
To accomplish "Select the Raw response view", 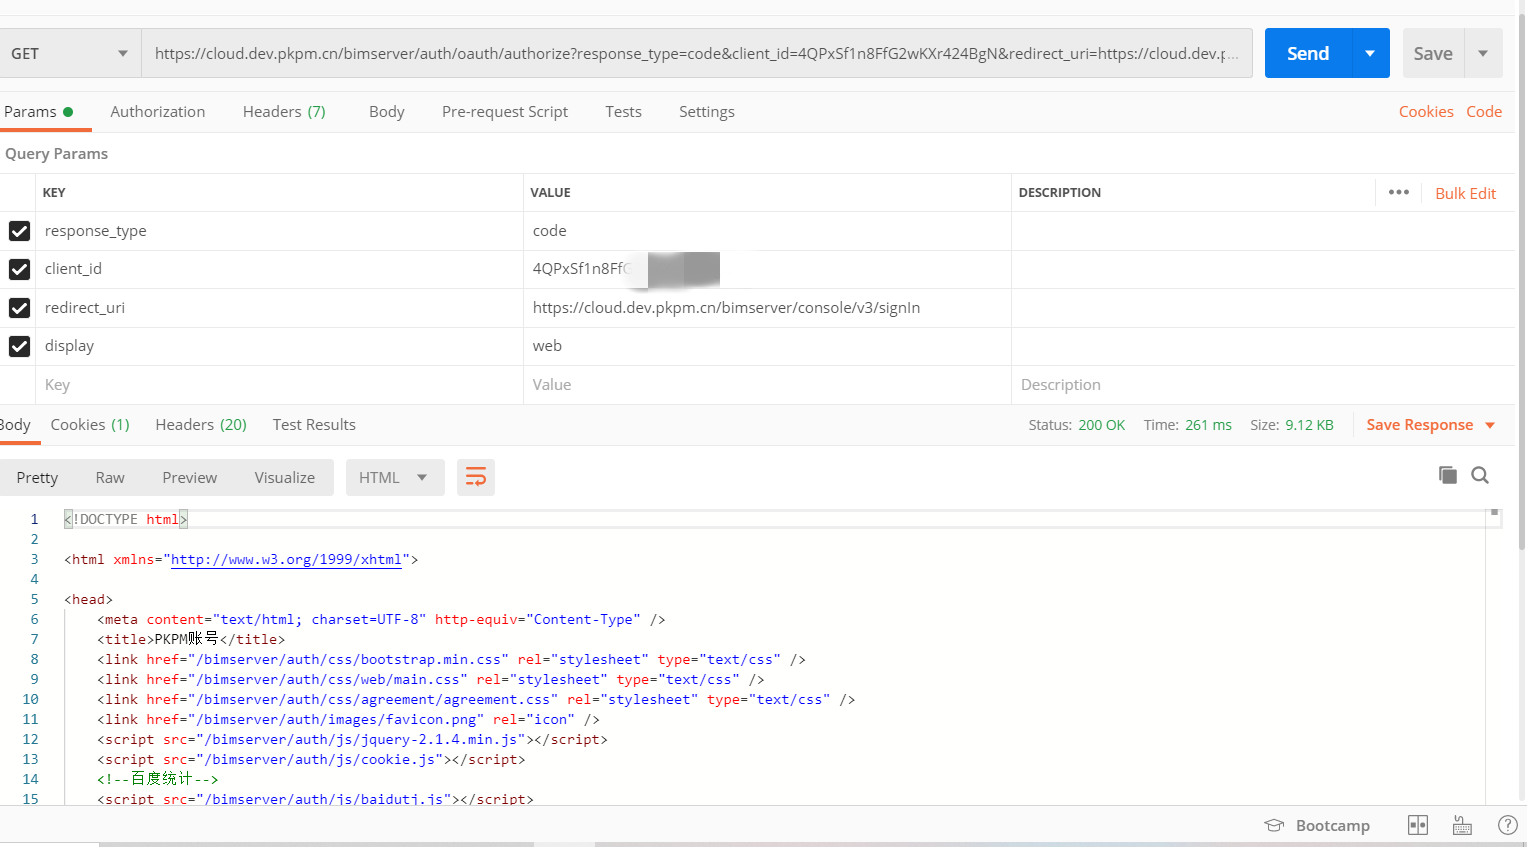I will point(110,477).
